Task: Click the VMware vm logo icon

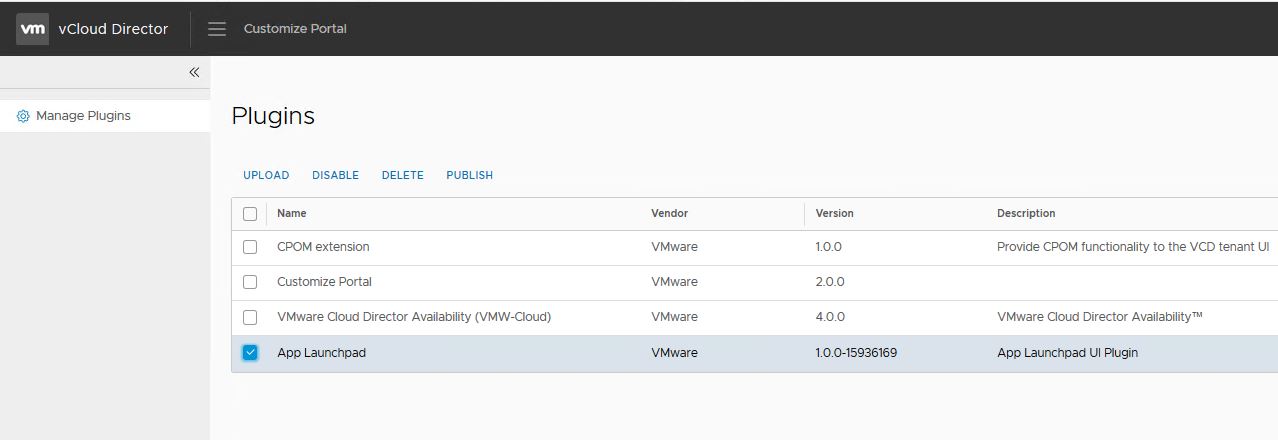Action: (x=32, y=29)
